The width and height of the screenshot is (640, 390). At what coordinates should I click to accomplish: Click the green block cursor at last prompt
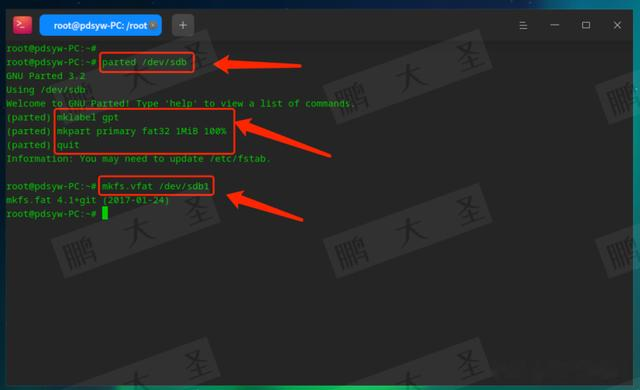pos(105,213)
